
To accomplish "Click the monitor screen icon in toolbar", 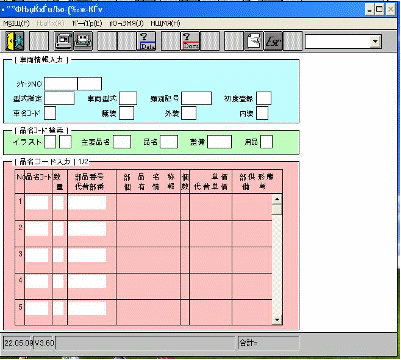I will [64, 41].
